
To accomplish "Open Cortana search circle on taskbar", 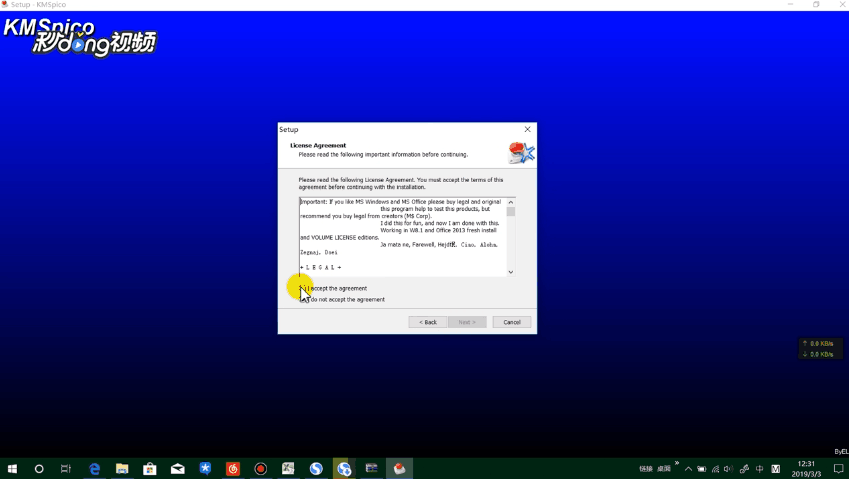I will (40, 468).
